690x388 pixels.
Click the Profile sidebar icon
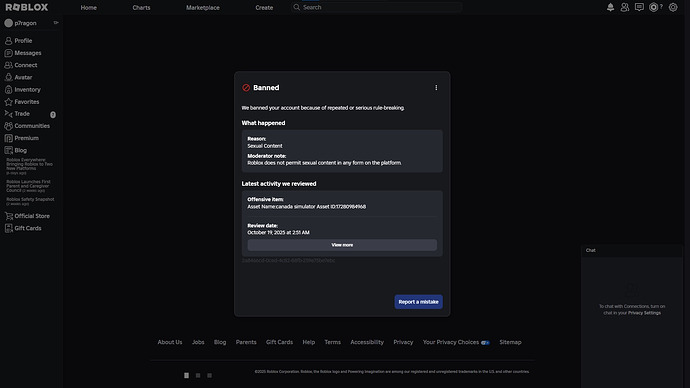coord(8,40)
